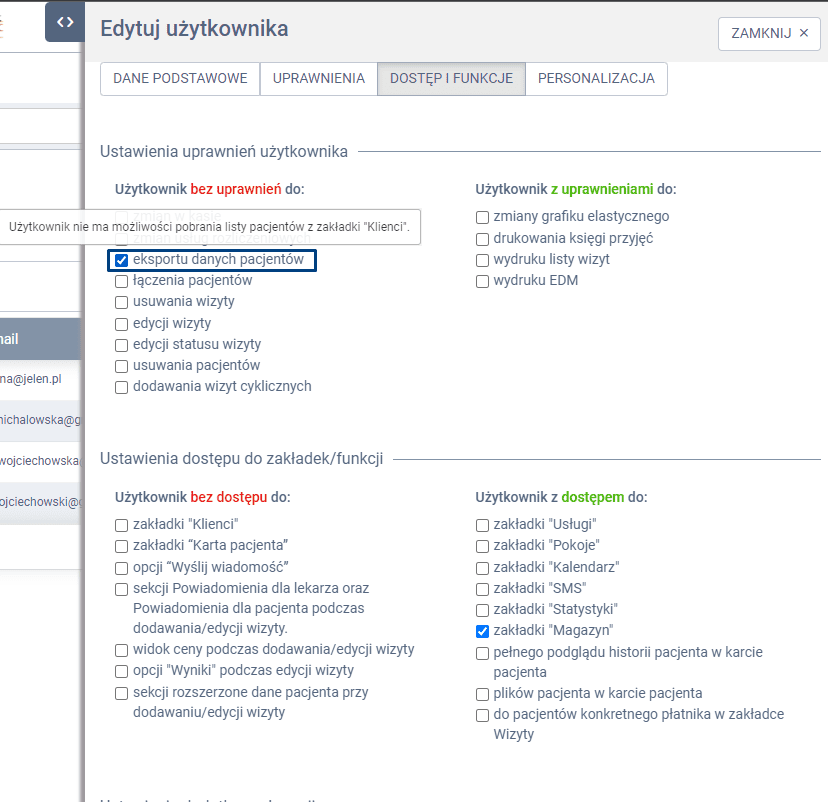Check the edycji statusu wizyty box
The image size is (828, 802).
coord(122,345)
